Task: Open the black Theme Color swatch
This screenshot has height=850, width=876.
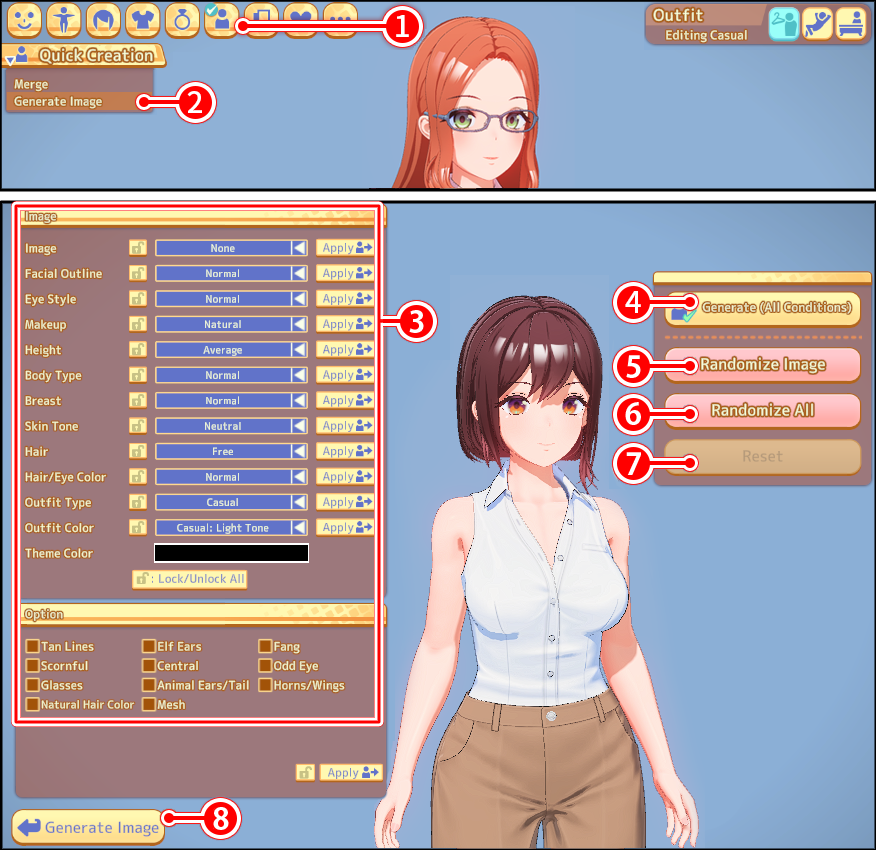Action: pos(231,553)
